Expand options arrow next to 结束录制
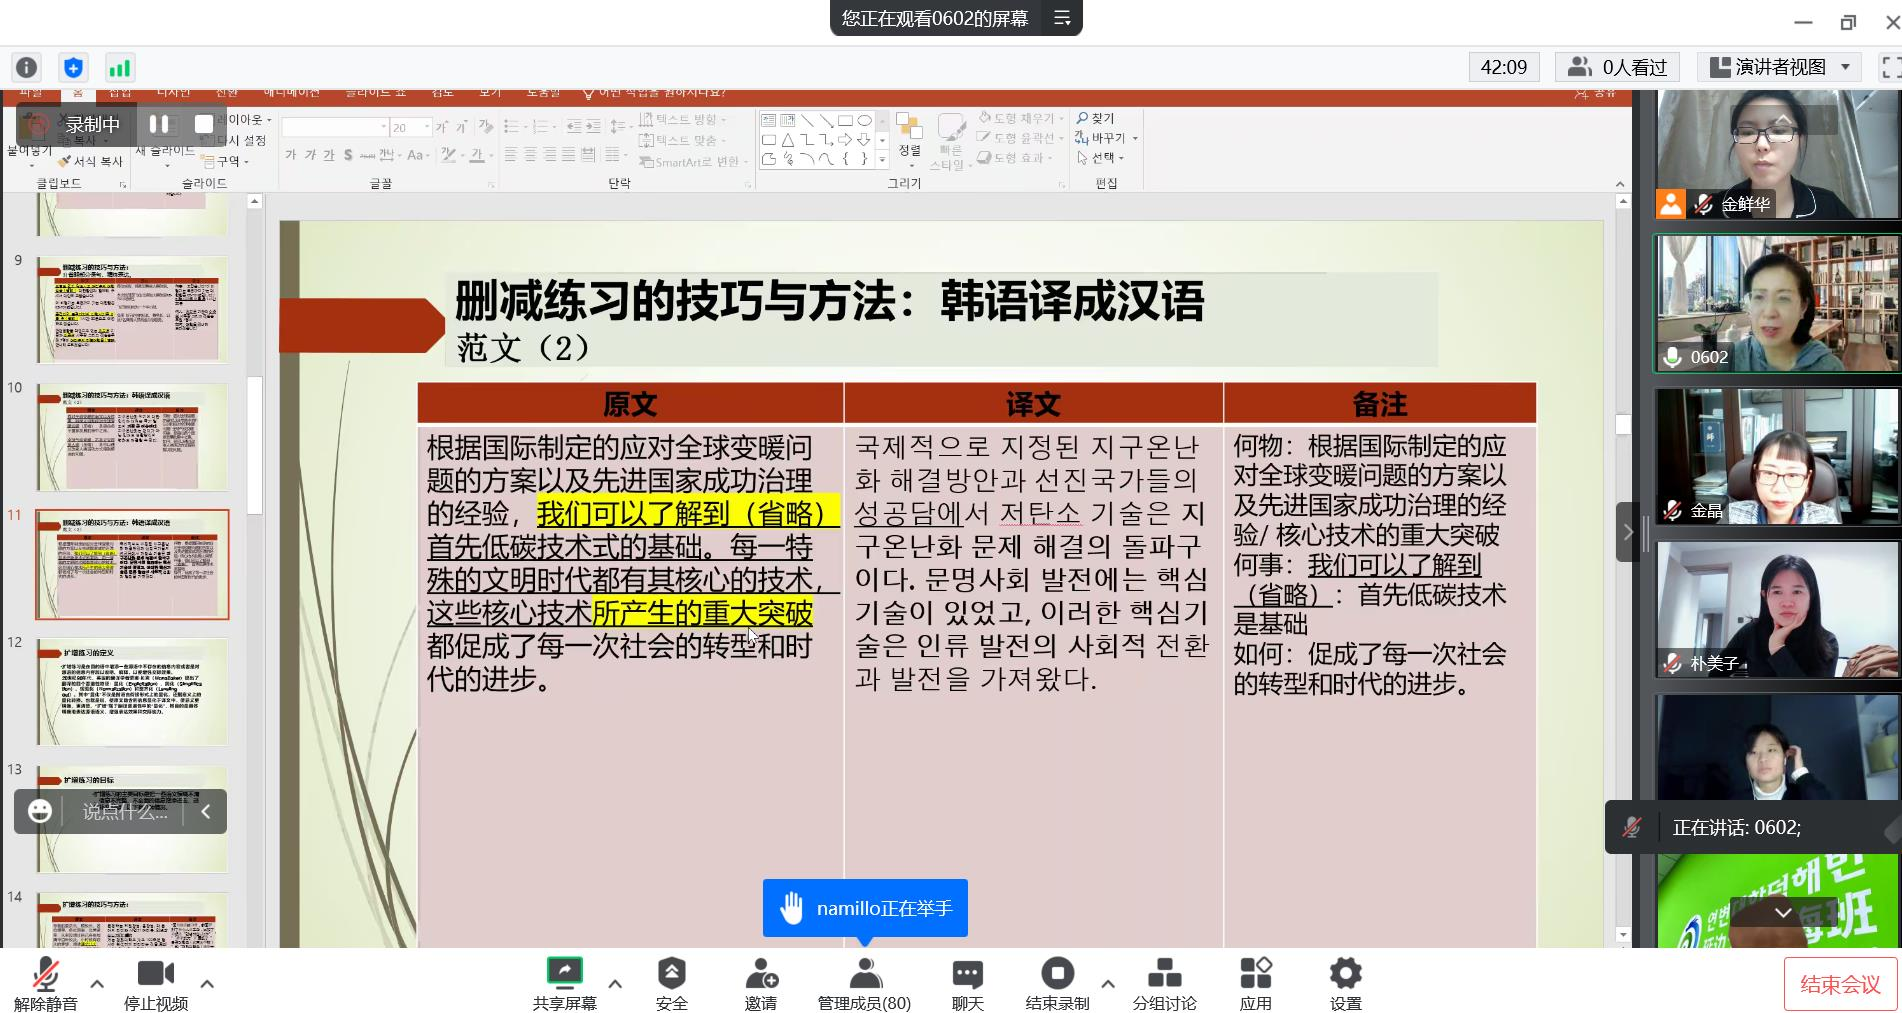Viewport: 1902px width, 1013px height. coord(1107,984)
